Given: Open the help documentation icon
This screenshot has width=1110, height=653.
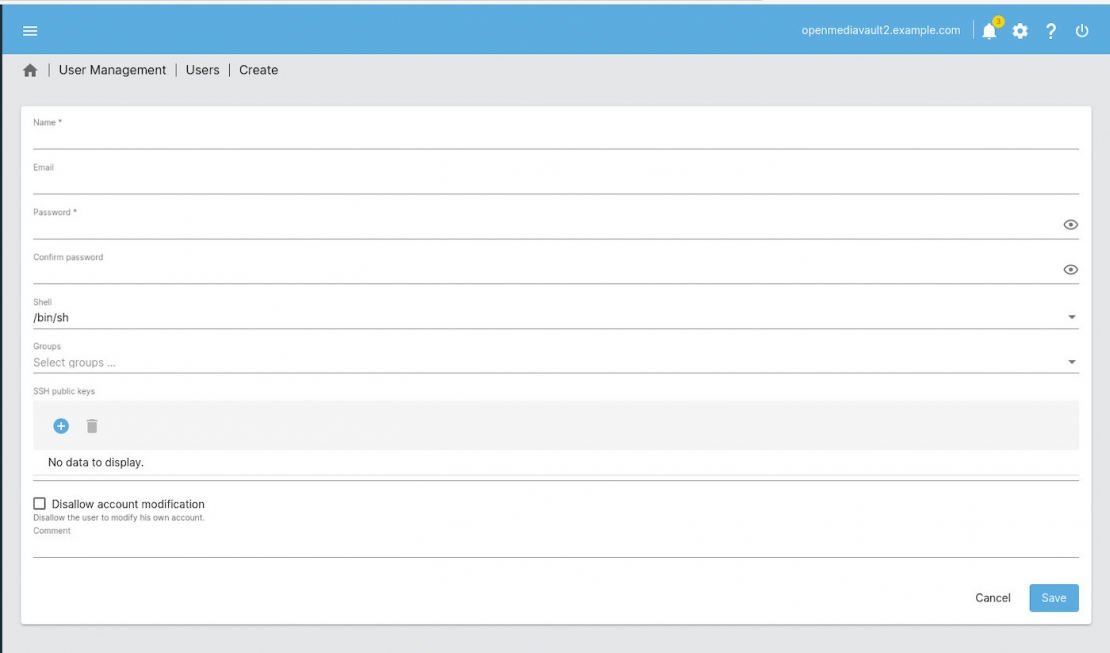Looking at the screenshot, I should (1050, 31).
